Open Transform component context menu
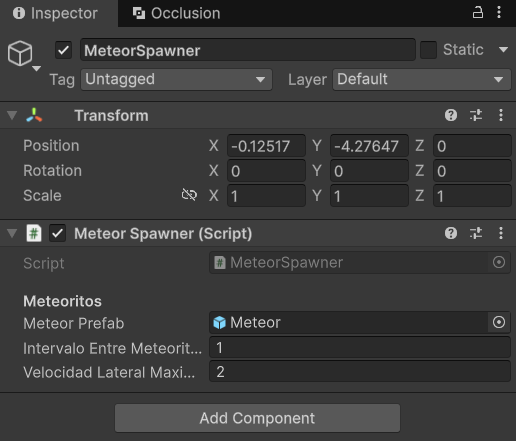This screenshot has height=441, width=516. coord(501,115)
